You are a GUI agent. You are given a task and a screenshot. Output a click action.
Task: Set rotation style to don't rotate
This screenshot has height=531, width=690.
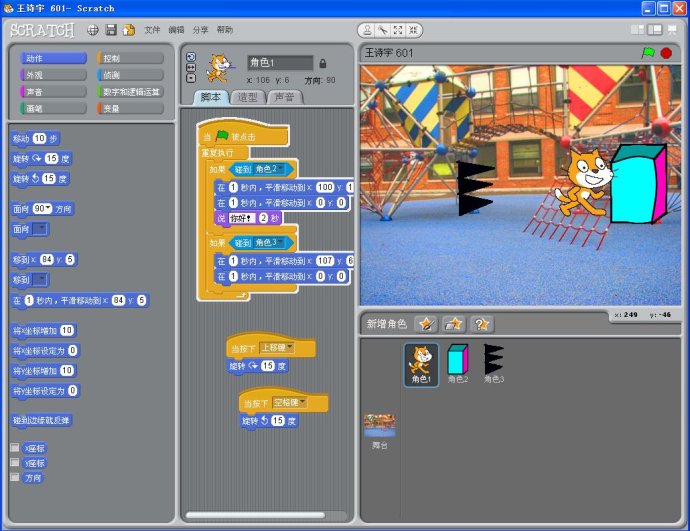pyautogui.click(x=191, y=78)
